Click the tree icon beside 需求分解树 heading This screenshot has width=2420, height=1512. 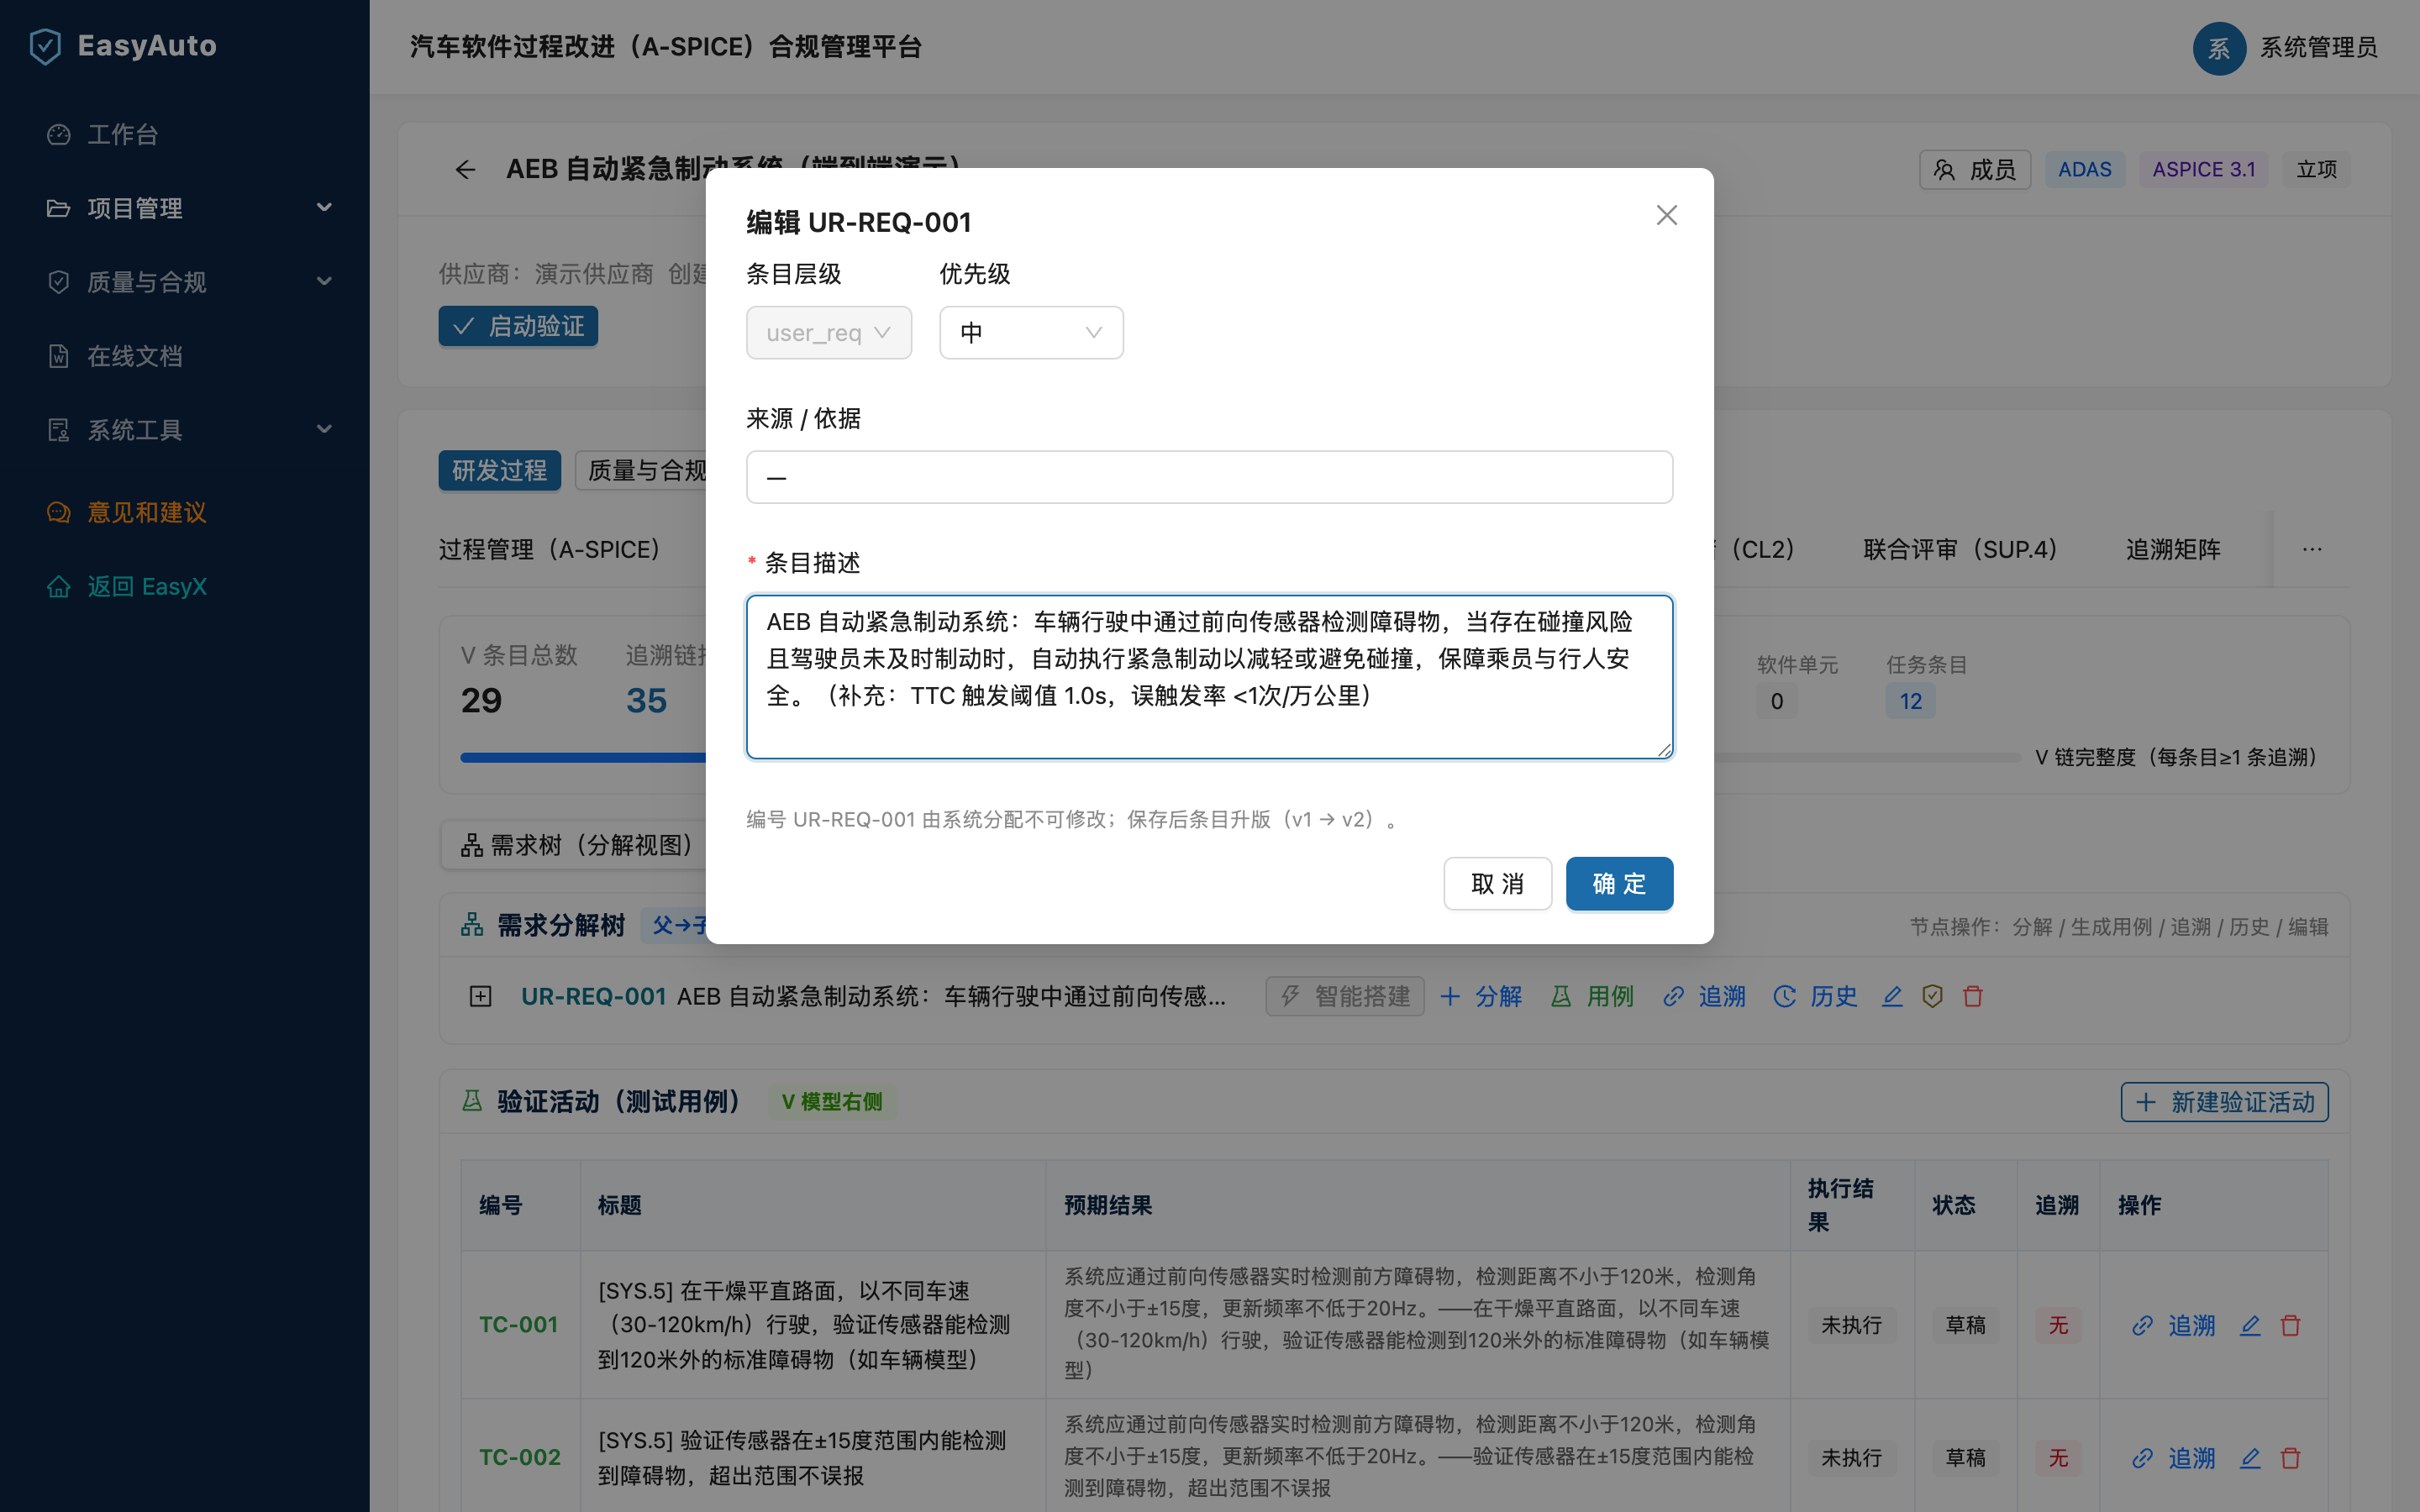472,925
